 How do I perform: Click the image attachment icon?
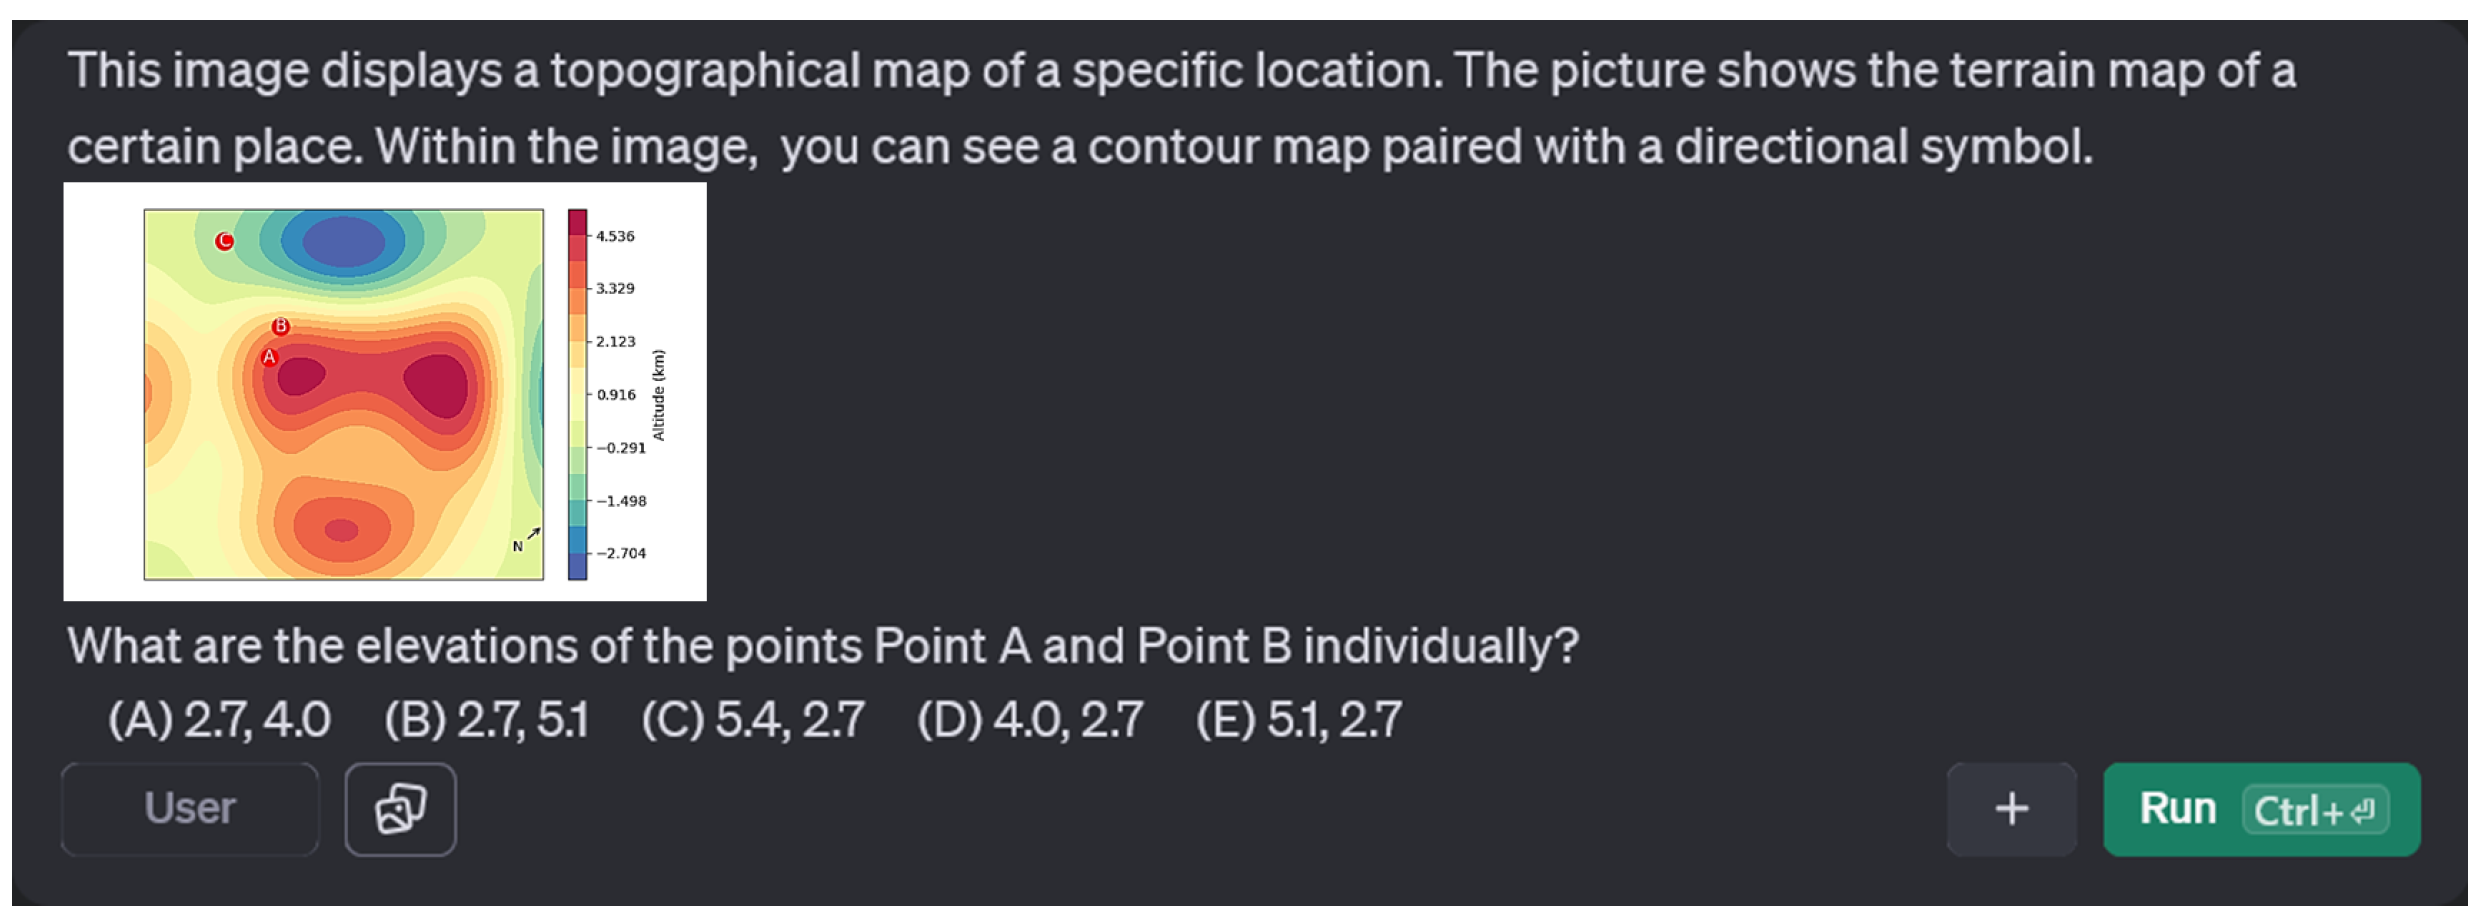click(400, 809)
